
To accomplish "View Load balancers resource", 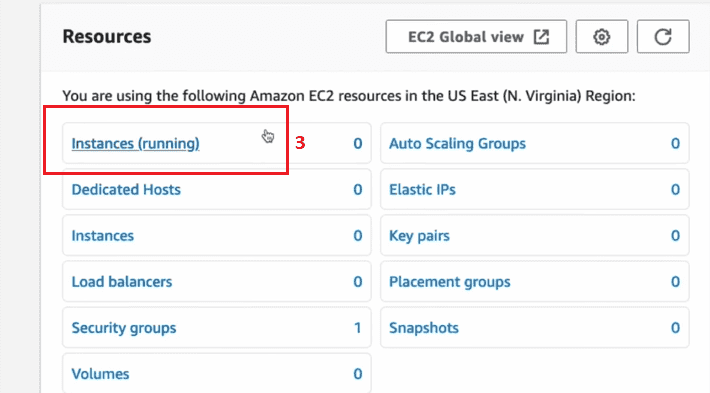I will point(122,282).
